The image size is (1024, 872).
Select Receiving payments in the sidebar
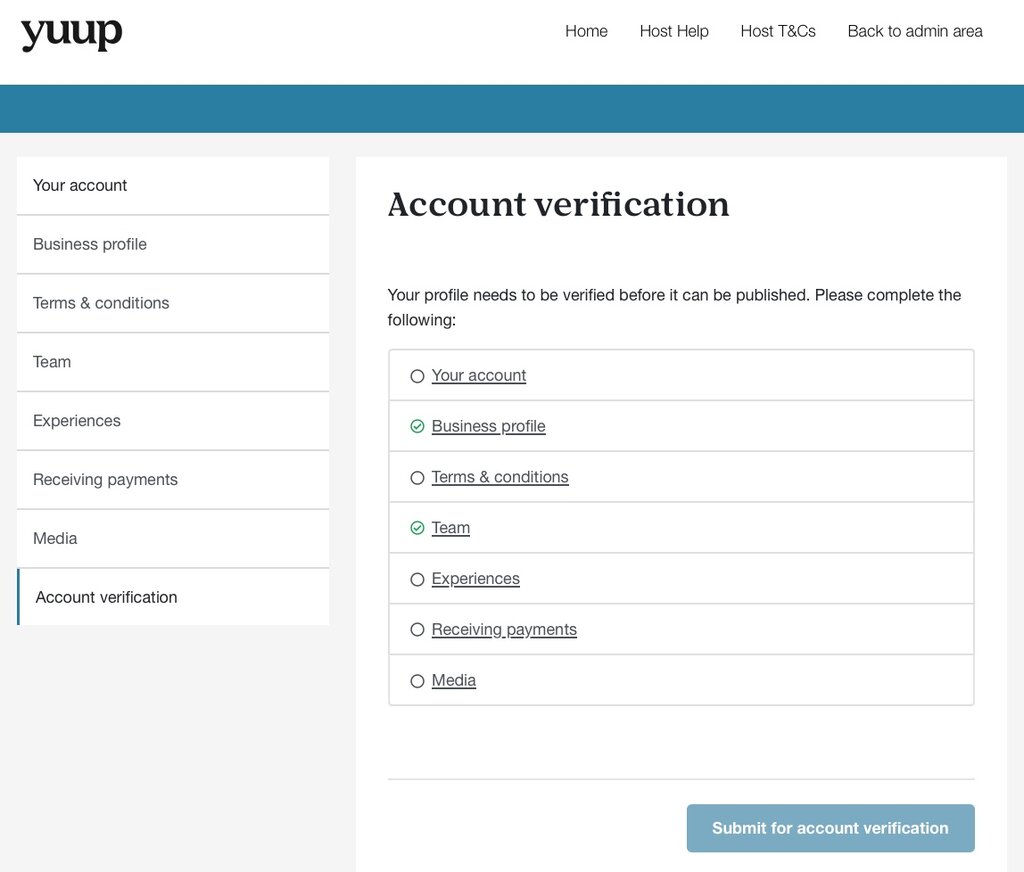pos(173,479)
